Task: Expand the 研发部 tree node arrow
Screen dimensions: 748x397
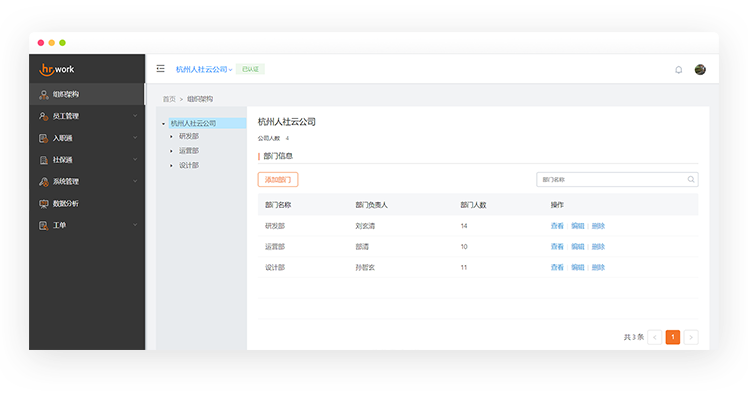Action: 171,136
